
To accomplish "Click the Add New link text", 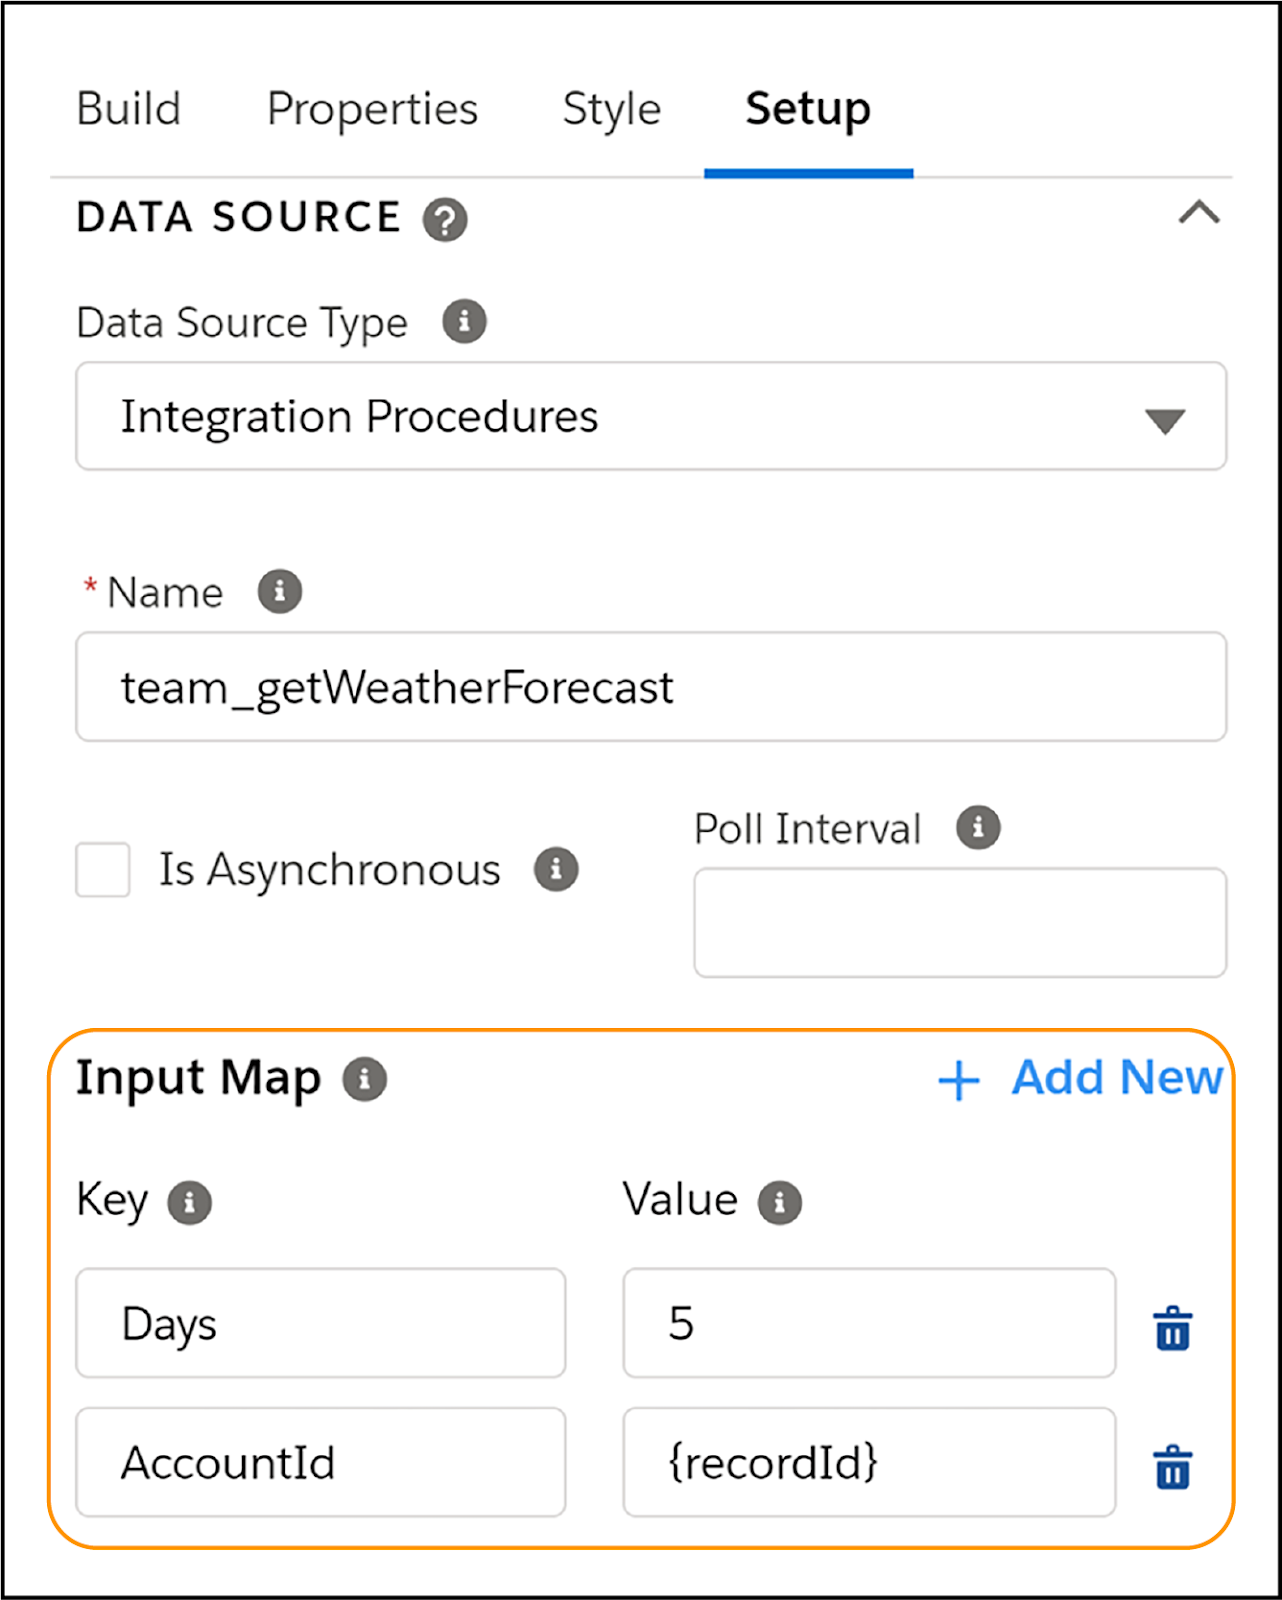I will [1117, 1078].
